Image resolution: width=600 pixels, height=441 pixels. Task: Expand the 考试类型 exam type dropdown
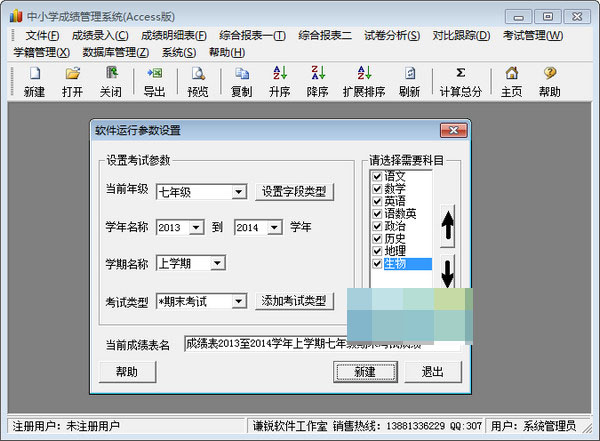(238, 301)
